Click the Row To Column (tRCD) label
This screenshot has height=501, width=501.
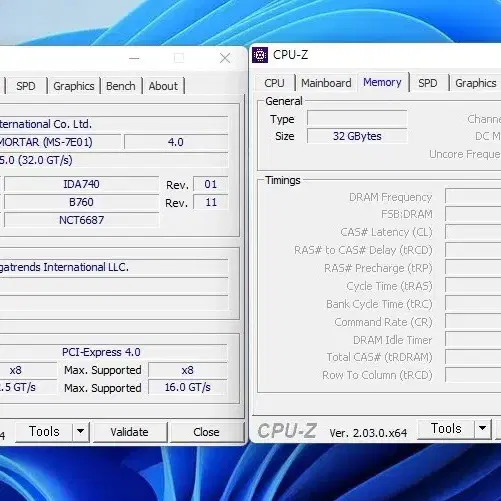[377, 375]
